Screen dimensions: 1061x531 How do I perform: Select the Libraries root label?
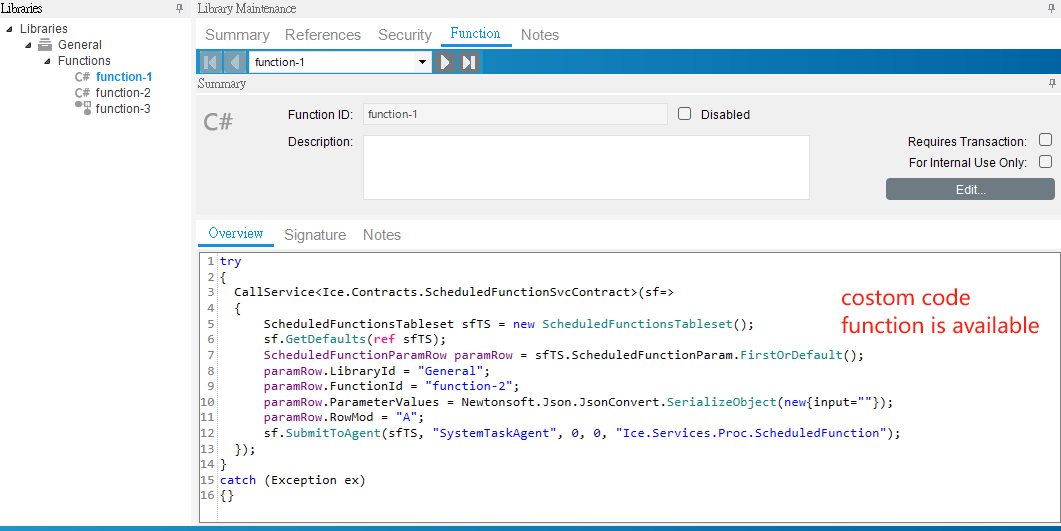(x=43, y=28)
